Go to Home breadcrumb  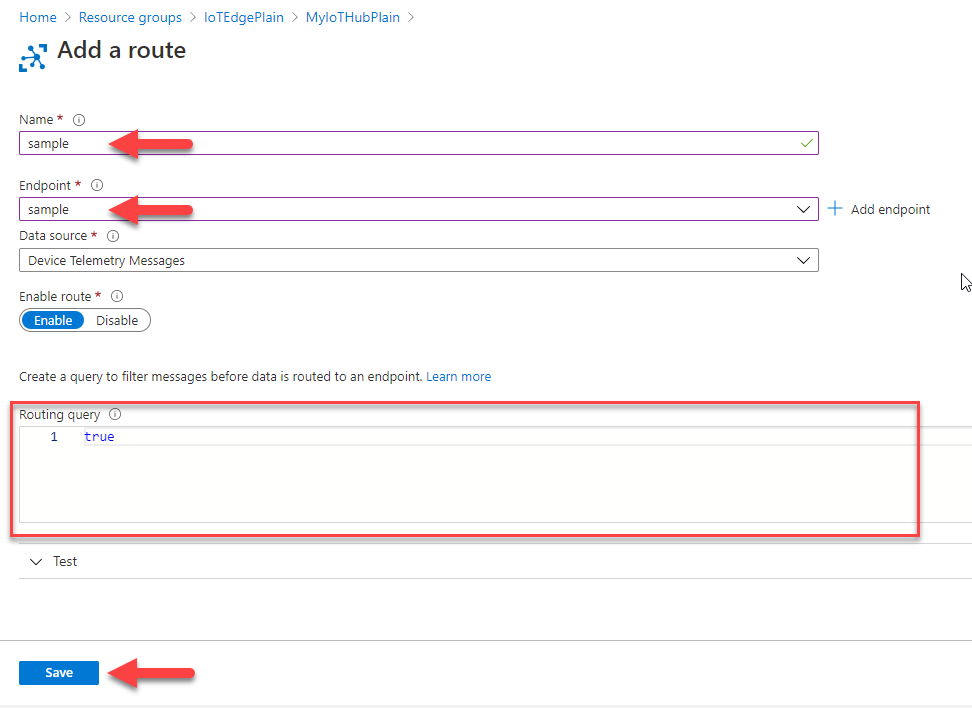38,17
